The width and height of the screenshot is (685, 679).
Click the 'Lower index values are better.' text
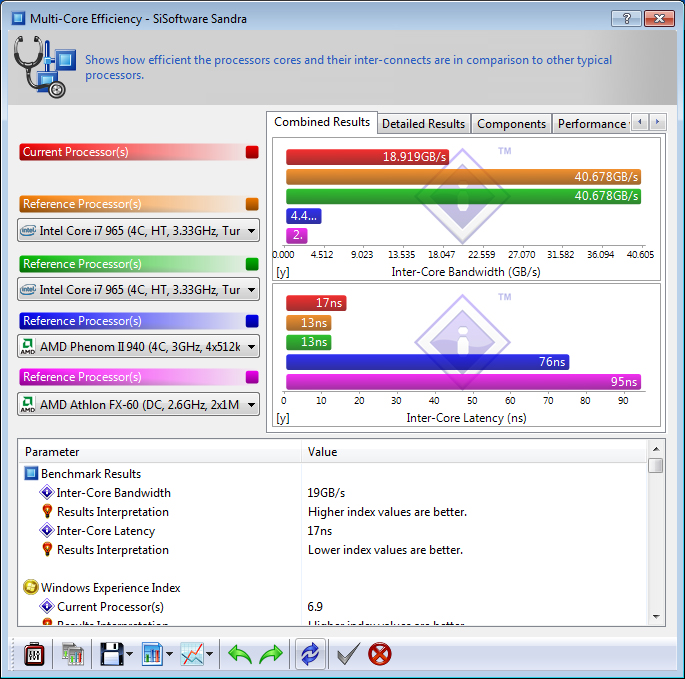coord(385,550)
